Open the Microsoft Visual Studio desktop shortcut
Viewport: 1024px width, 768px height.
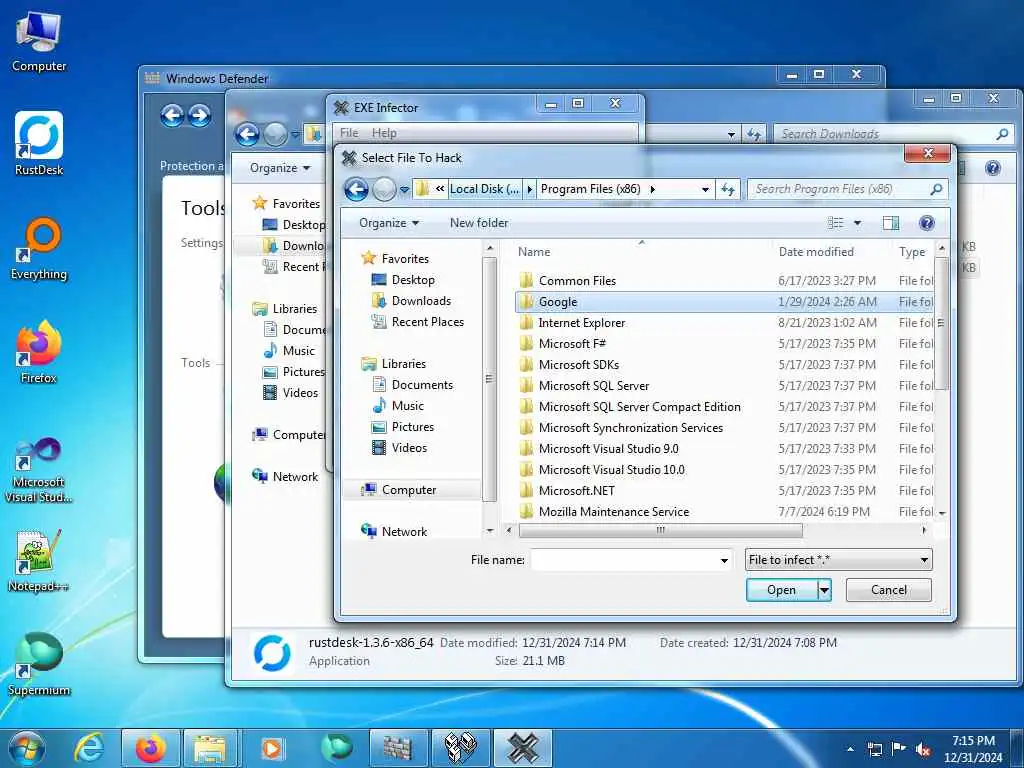[39, 470]
